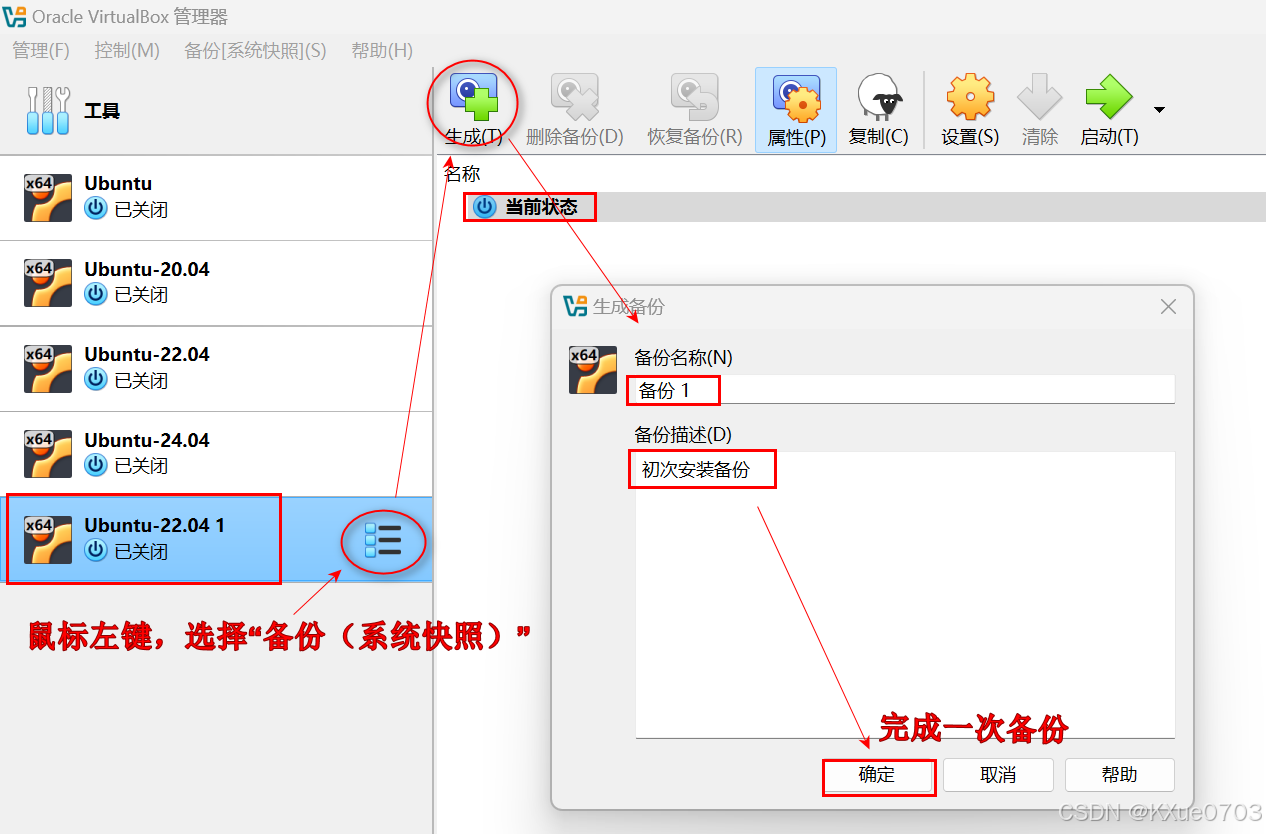1266x834 pixels.
Task: Close the 生成备份 dialog
Action: 1168,307
